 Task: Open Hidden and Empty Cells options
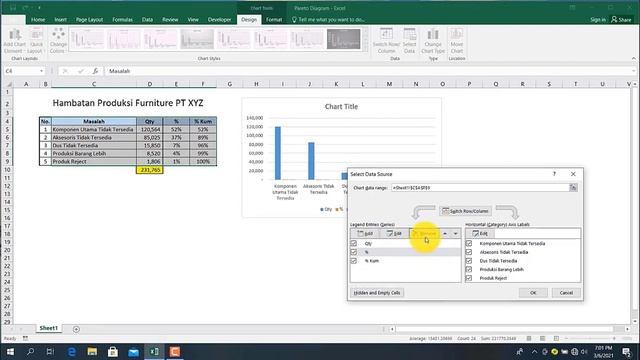377,293
